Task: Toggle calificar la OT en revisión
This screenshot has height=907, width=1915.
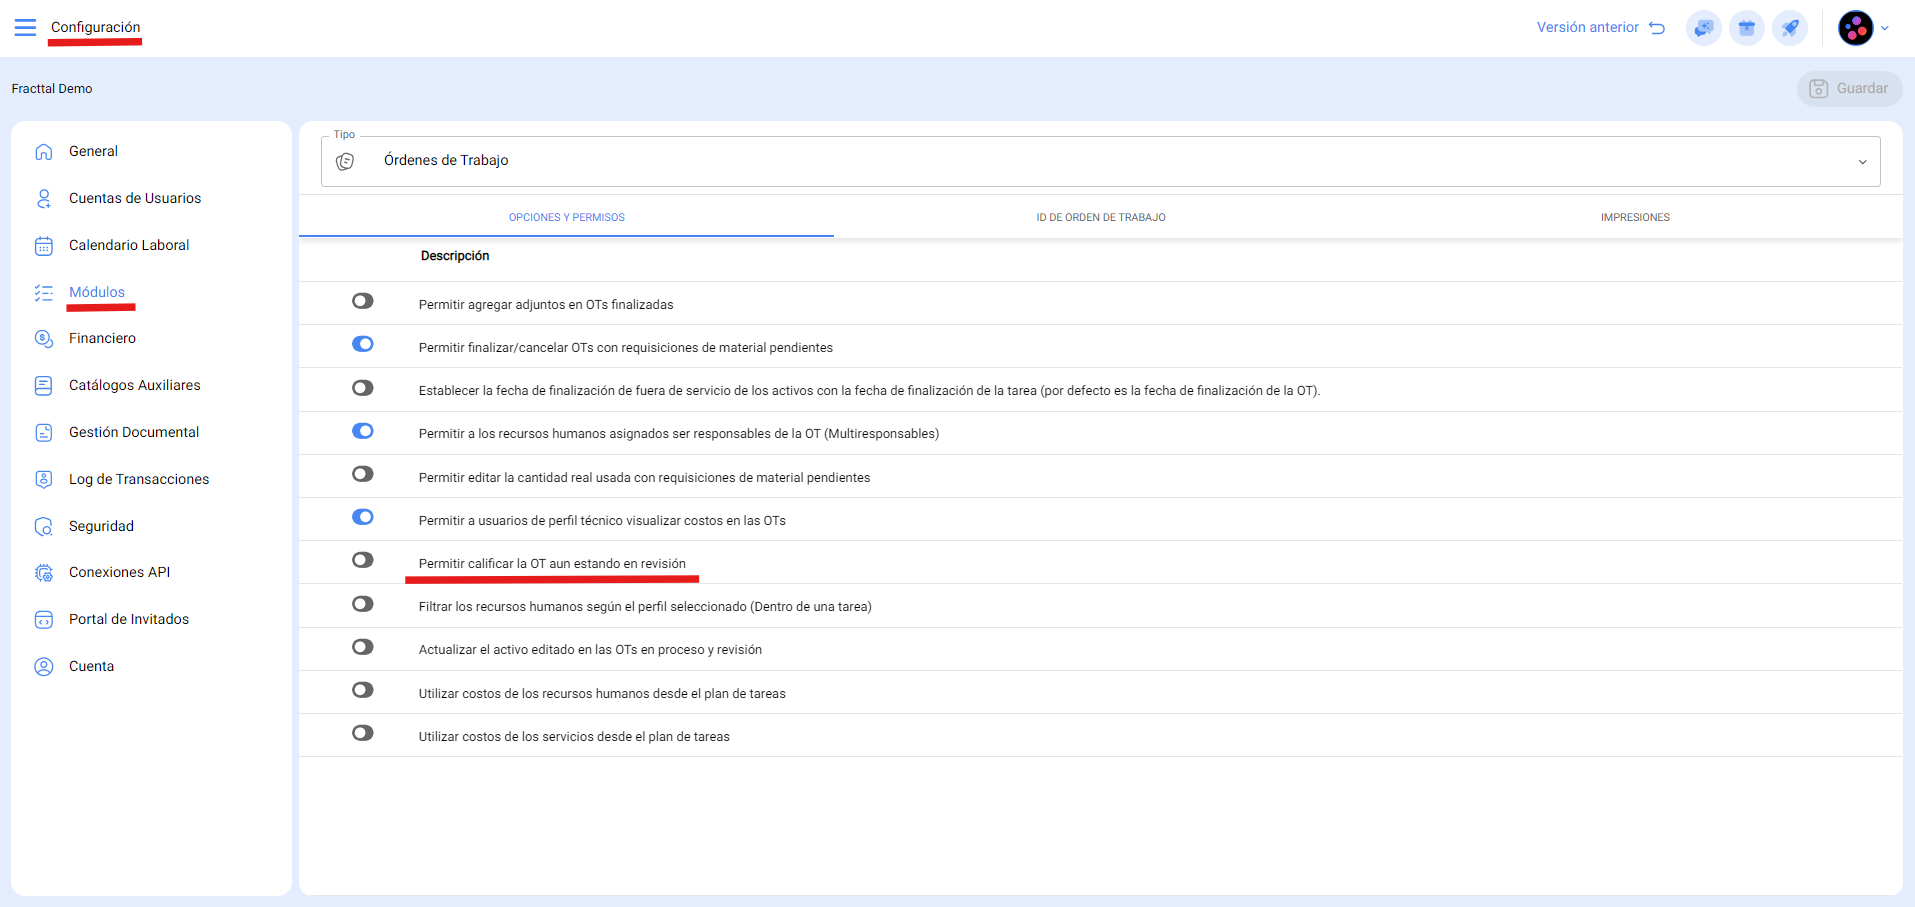Action: (x=362, y=560)
